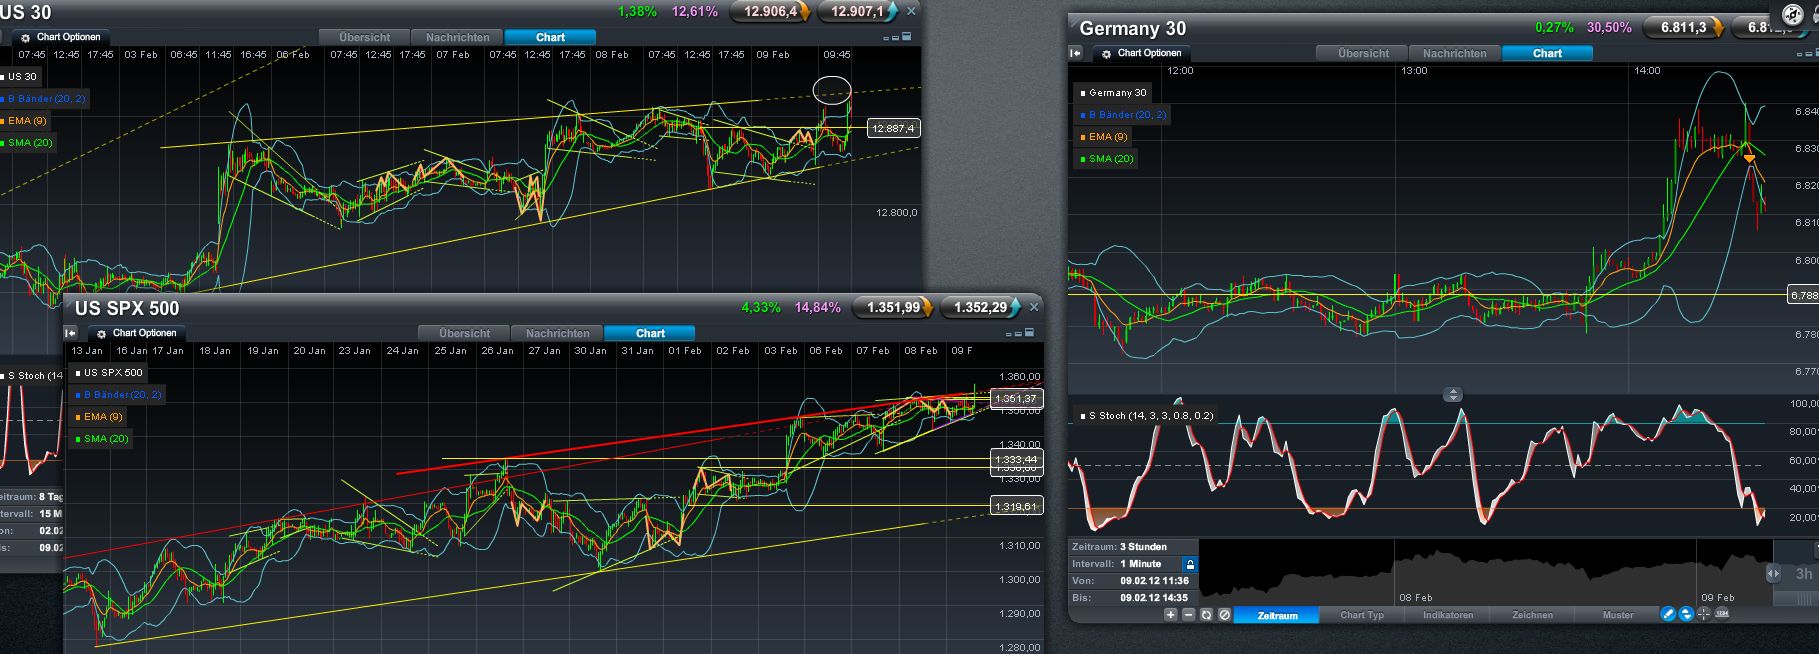Open the Zeitraum menu in Germany 30 toolbar

1277,615
